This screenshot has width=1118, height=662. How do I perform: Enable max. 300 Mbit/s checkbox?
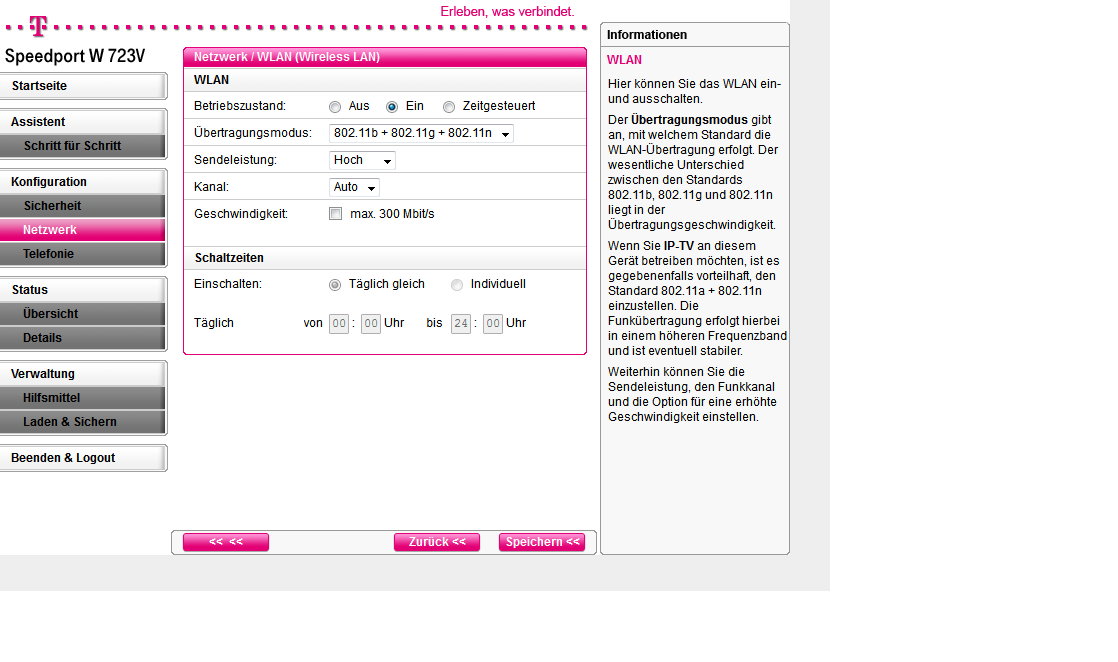335,214
